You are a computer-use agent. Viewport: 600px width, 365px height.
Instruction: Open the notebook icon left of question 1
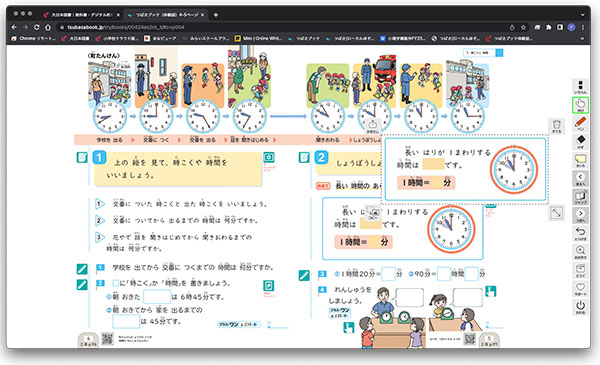pos(82,157)
